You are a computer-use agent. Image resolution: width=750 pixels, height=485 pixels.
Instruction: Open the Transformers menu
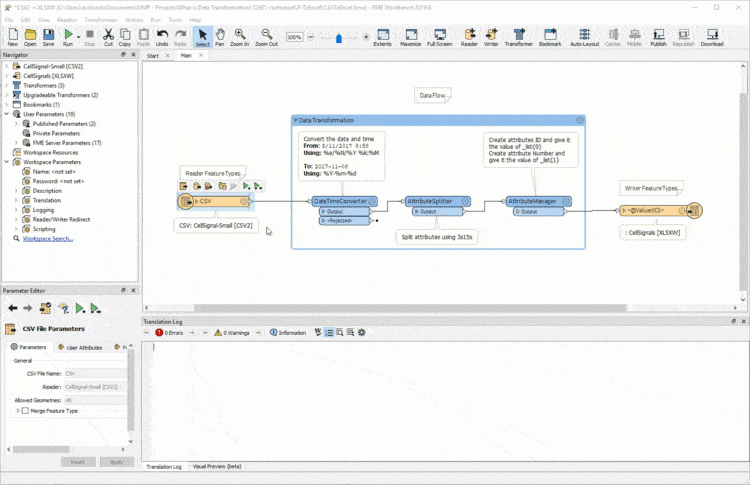[x=101, y=20]
